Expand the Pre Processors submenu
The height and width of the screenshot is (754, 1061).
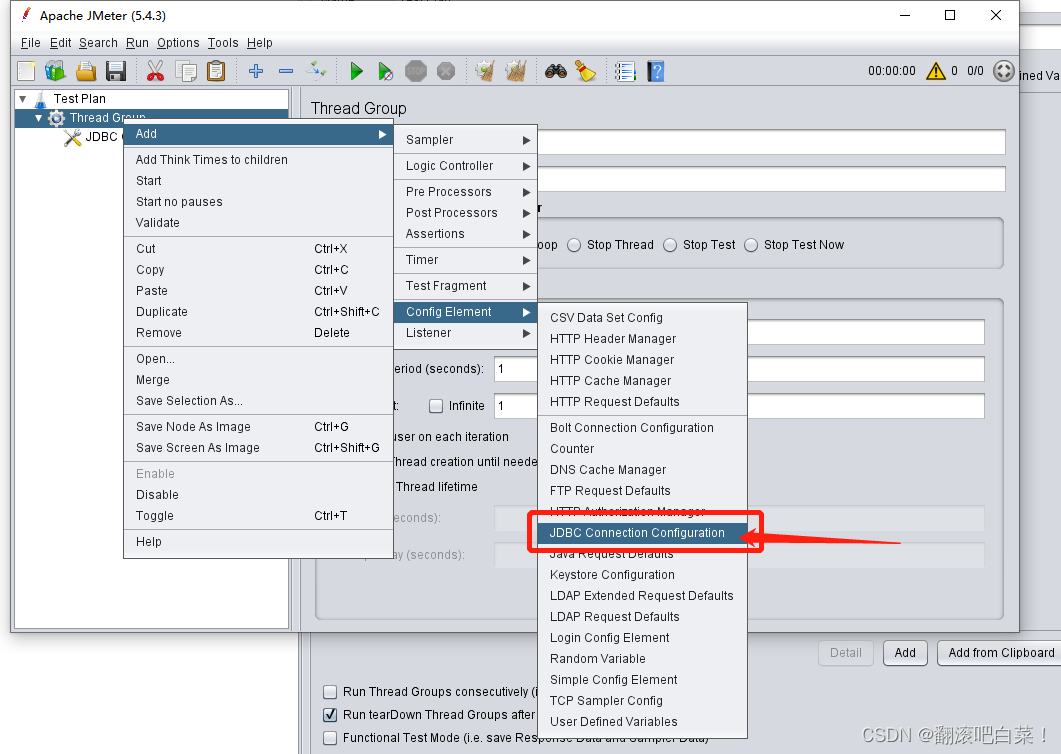tap(466, 192)
